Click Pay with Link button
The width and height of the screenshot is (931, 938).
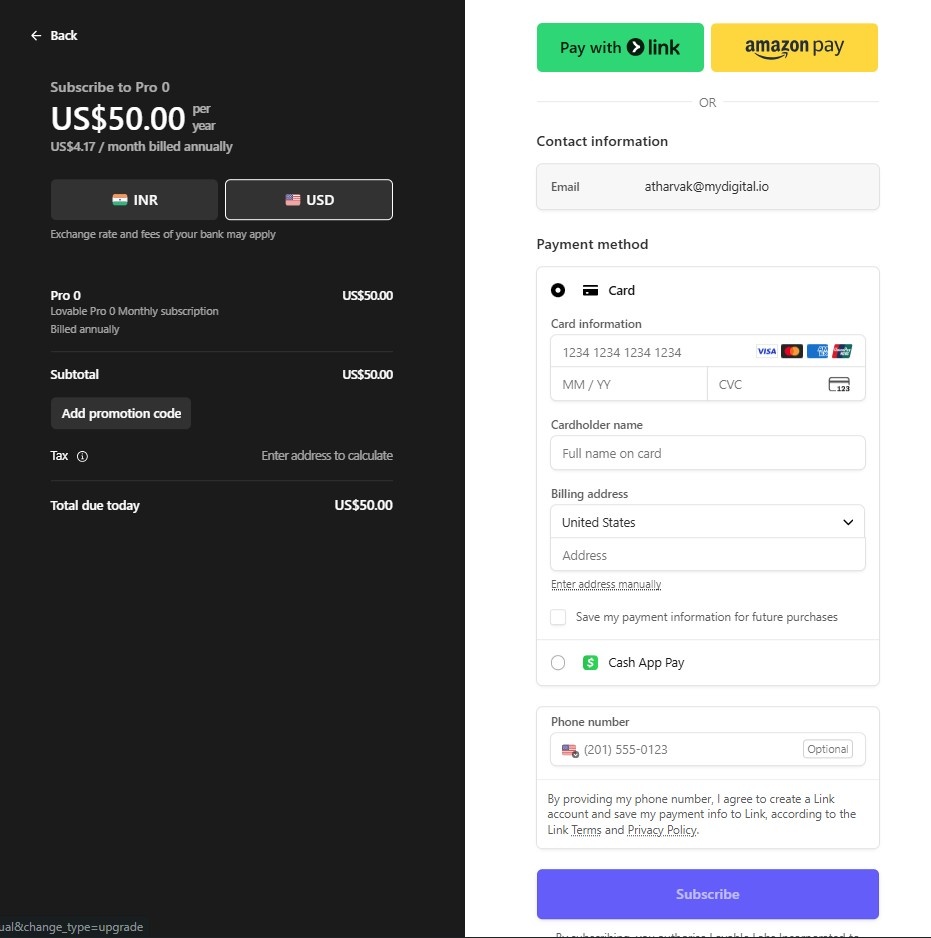pos(620,48)
